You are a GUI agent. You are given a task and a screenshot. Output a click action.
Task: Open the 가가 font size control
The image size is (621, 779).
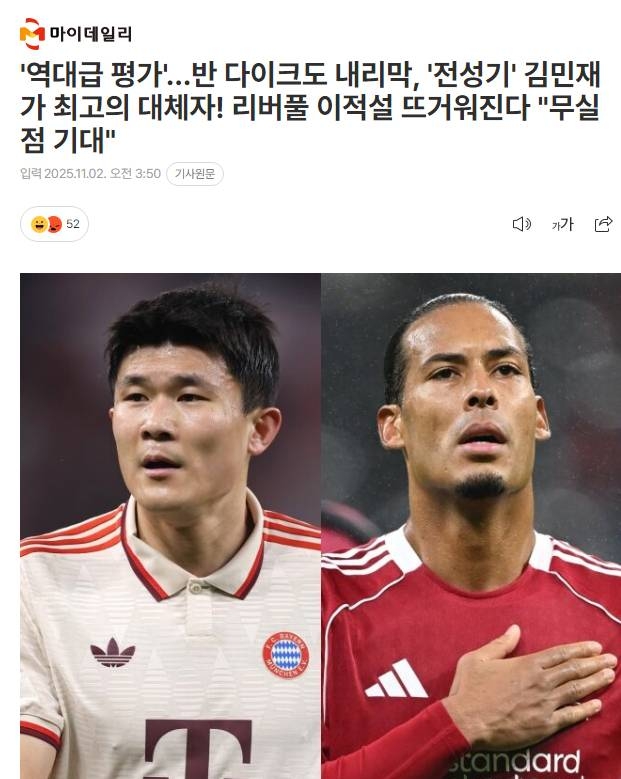[562, 225]
